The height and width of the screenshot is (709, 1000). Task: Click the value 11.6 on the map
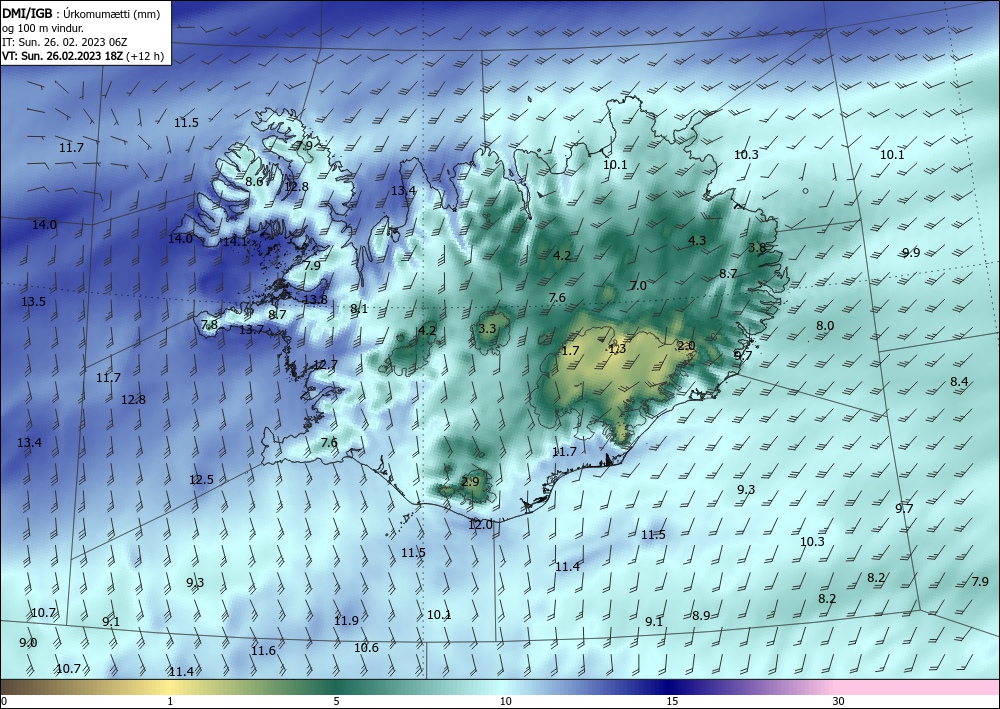pos(263,651)
